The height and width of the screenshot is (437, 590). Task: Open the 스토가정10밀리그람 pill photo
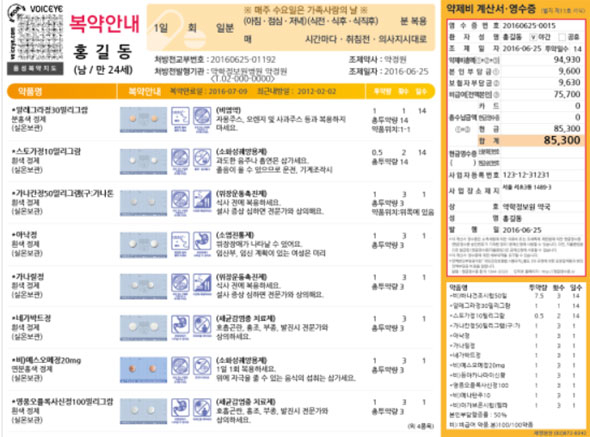[143, 161]
